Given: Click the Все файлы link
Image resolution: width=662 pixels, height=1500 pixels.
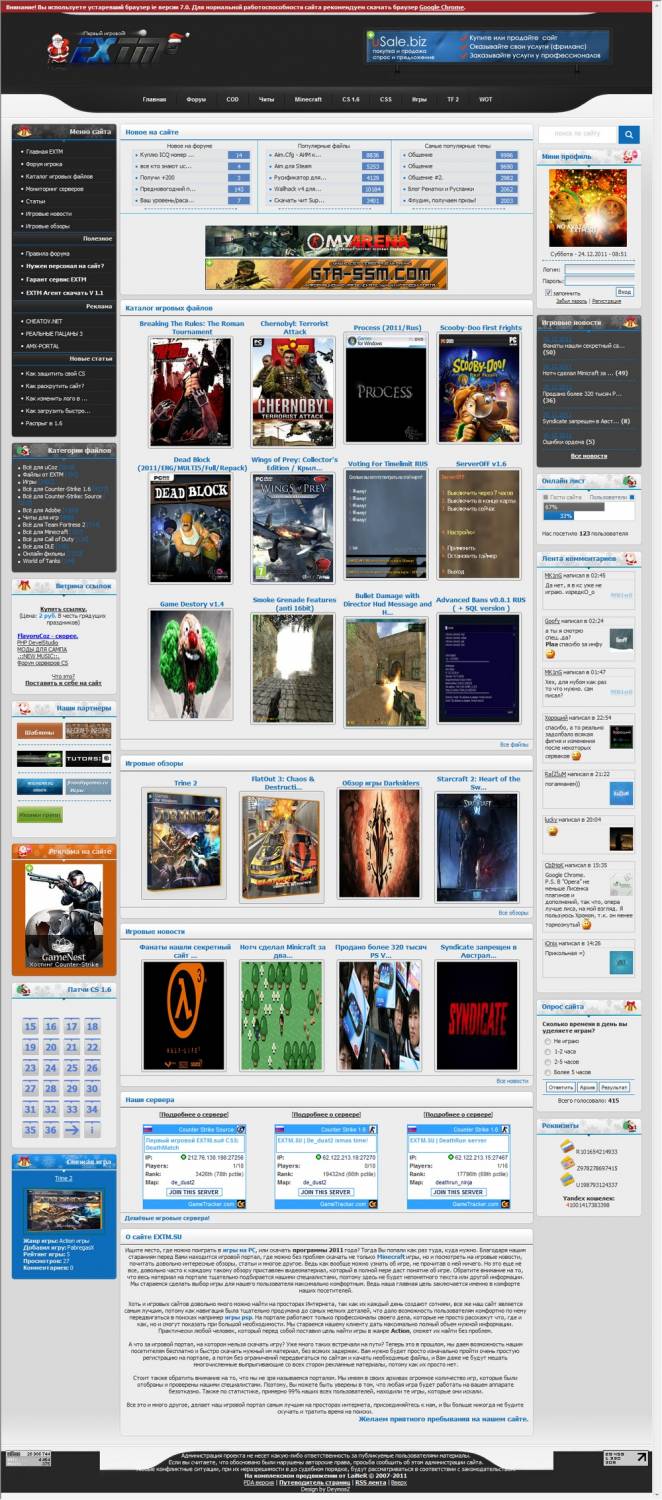Looking at the screenshot, I should click(x=514, y=744).
